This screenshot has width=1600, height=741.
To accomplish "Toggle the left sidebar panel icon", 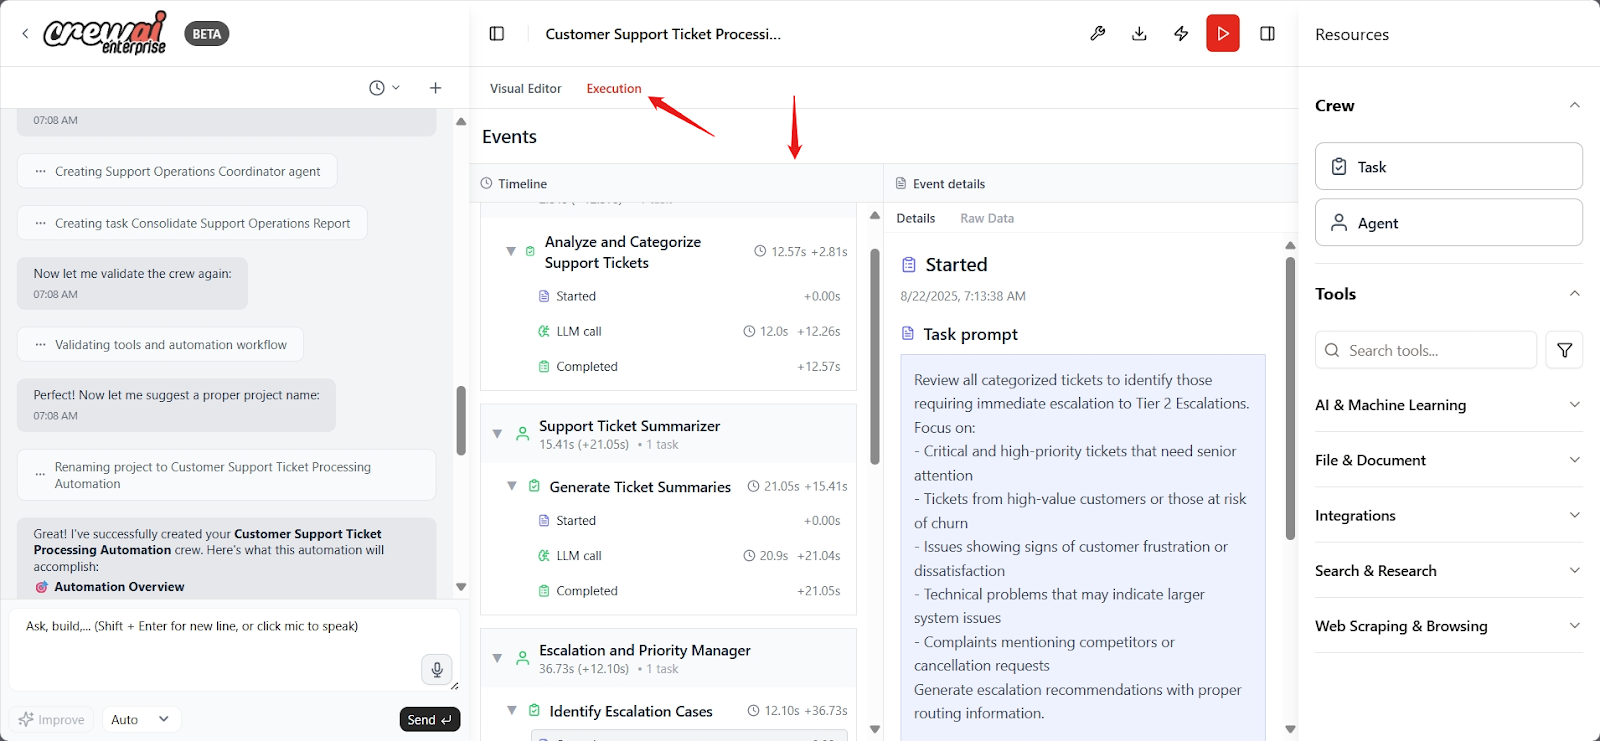I will 497,34.
